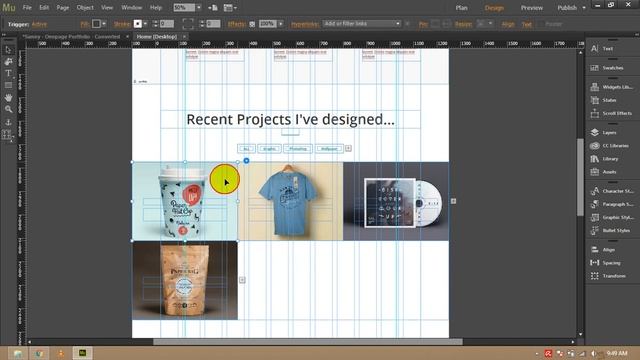Open the Page menu
The width and height of the screenshot is (640, 360).
click(62, 7)
